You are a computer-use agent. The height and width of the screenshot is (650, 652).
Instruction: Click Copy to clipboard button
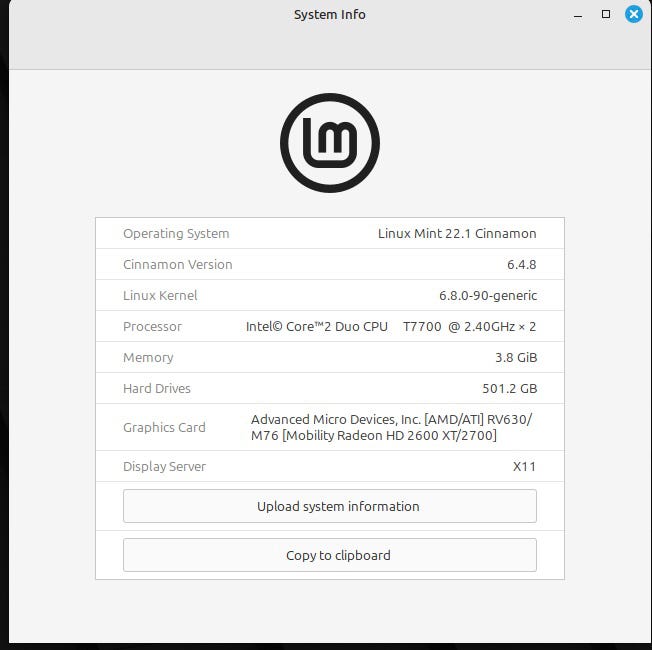pos(330,555)
